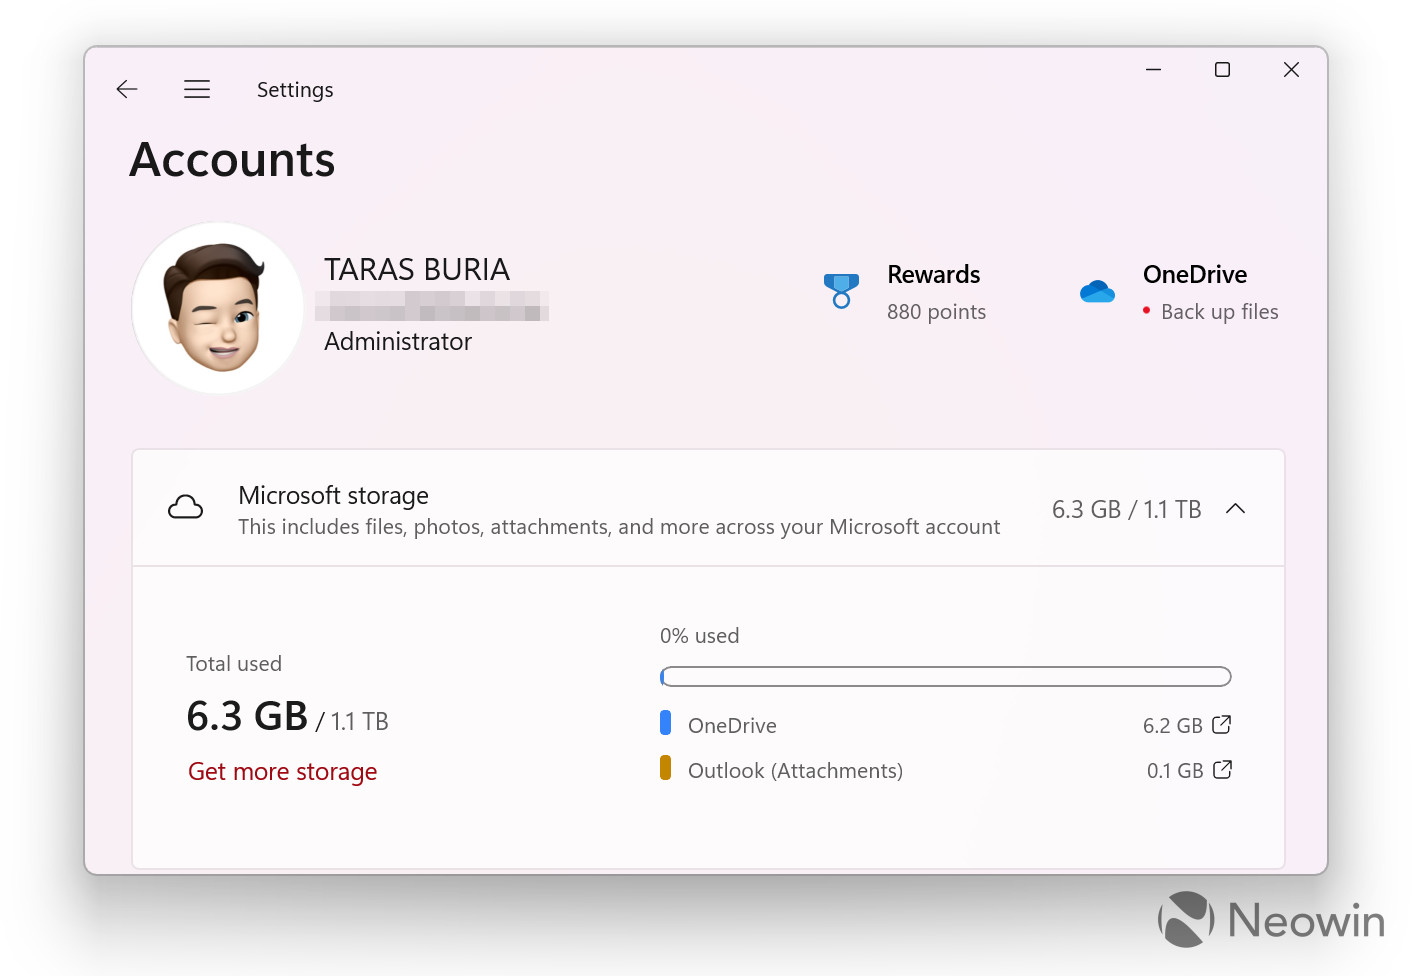This screenshot has width=1412, height=976.
Task: Click the 6.3 GB / 1.1 TB header value
Action: (x=1126, y=509)
